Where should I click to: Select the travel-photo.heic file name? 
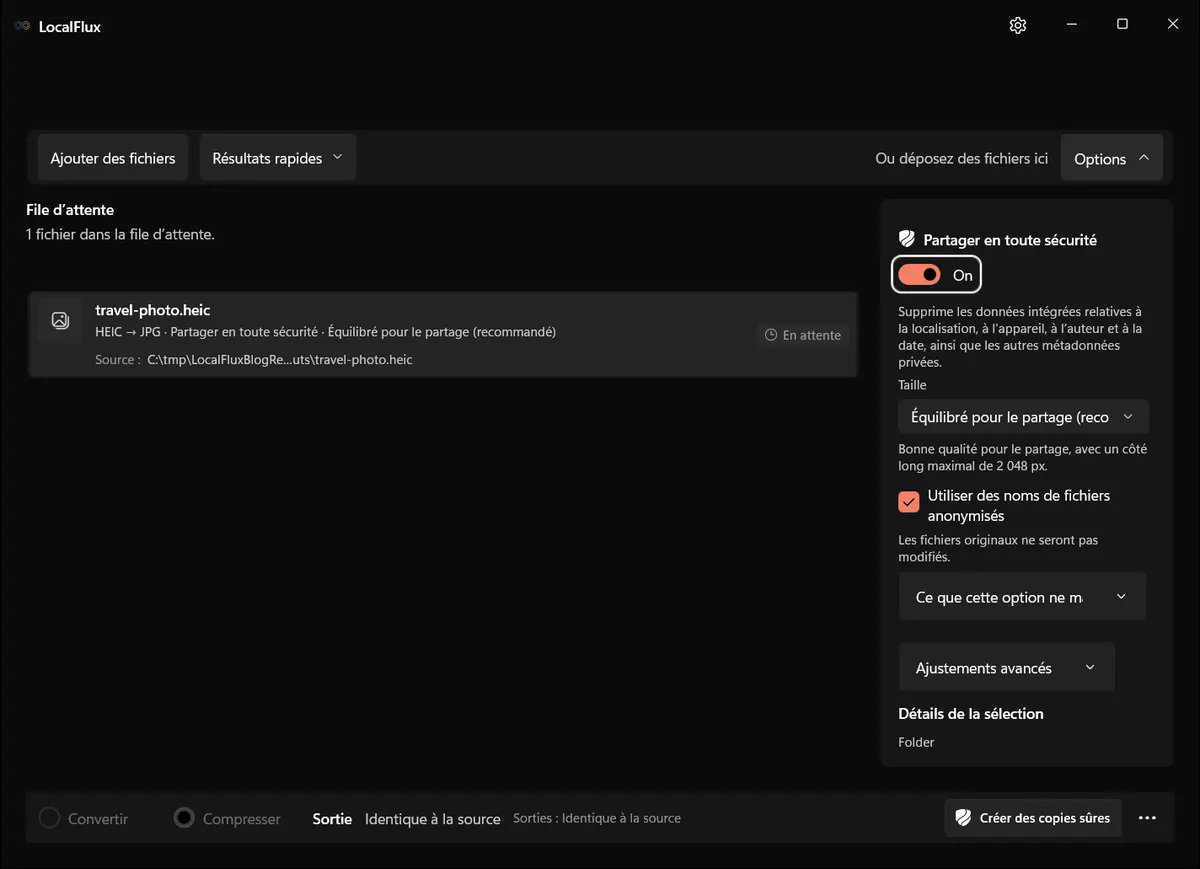tap(153, 310)
